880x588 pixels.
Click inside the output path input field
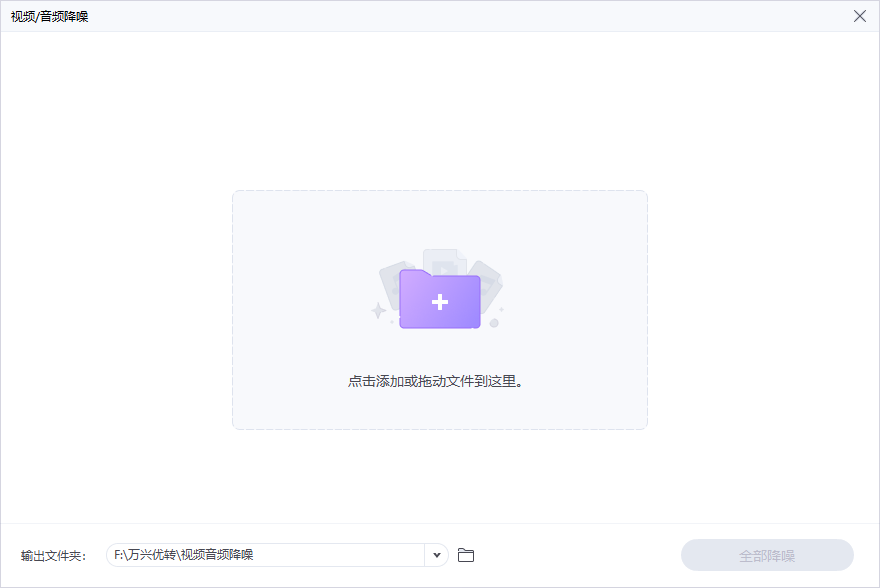(x=270, y=554)
